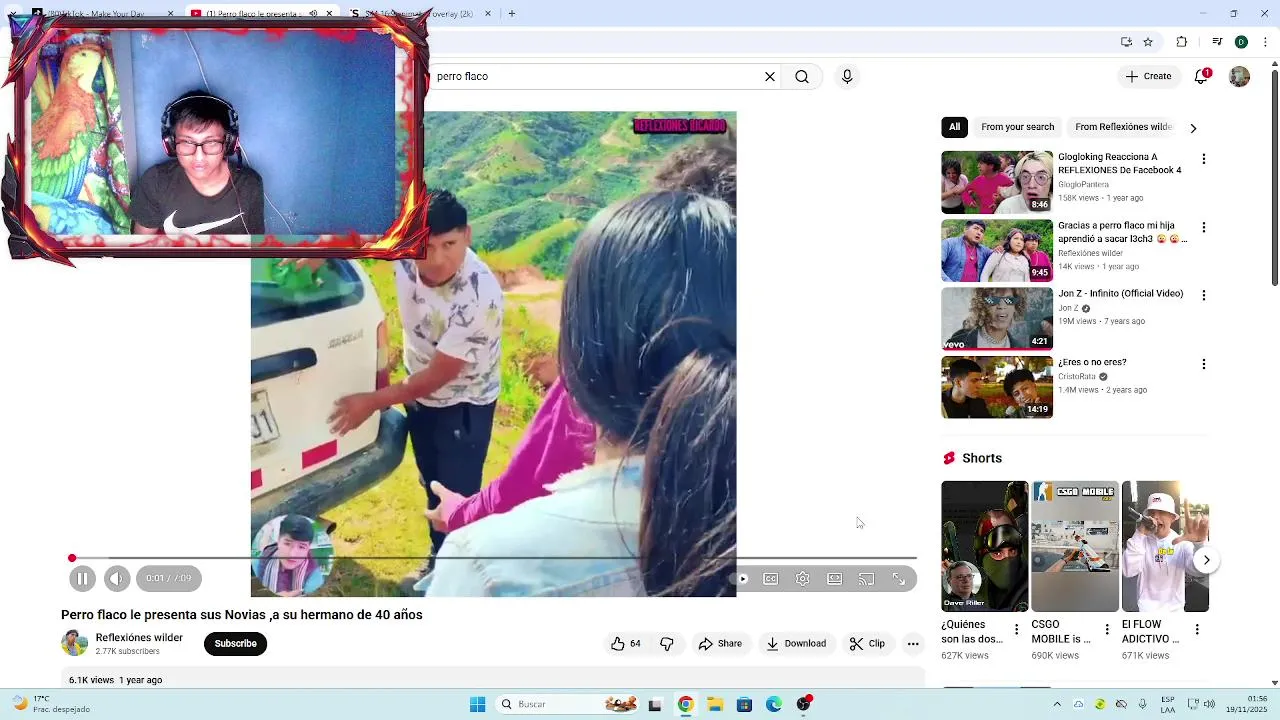The width and height of the screenshot is (1280, 720).
Task: Open the Create menu
Action: pos(1148,76)
